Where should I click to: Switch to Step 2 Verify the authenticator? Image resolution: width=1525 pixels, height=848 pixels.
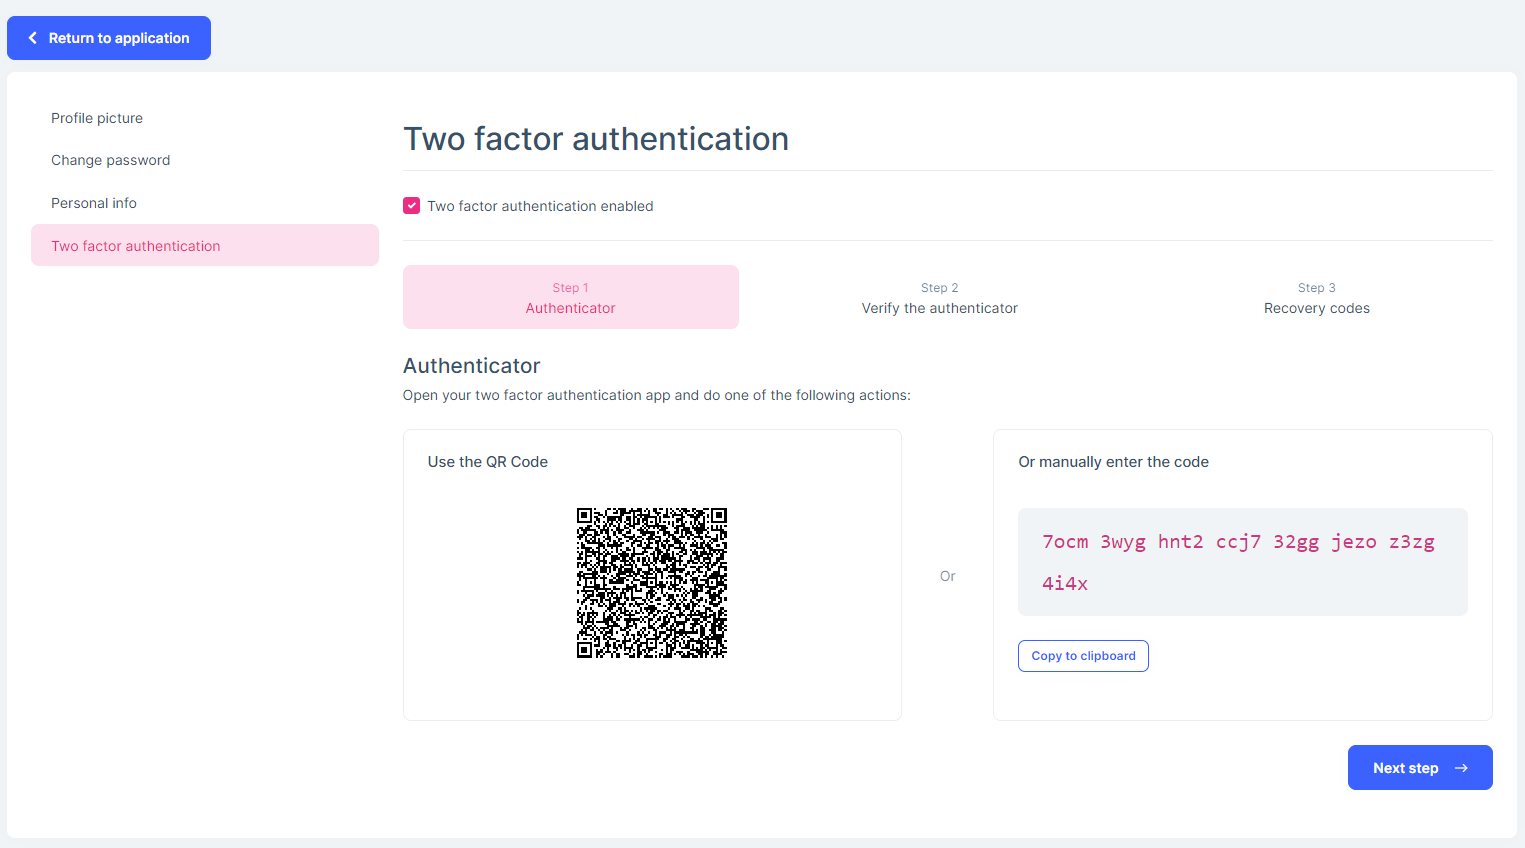click(x=939, y=297)
